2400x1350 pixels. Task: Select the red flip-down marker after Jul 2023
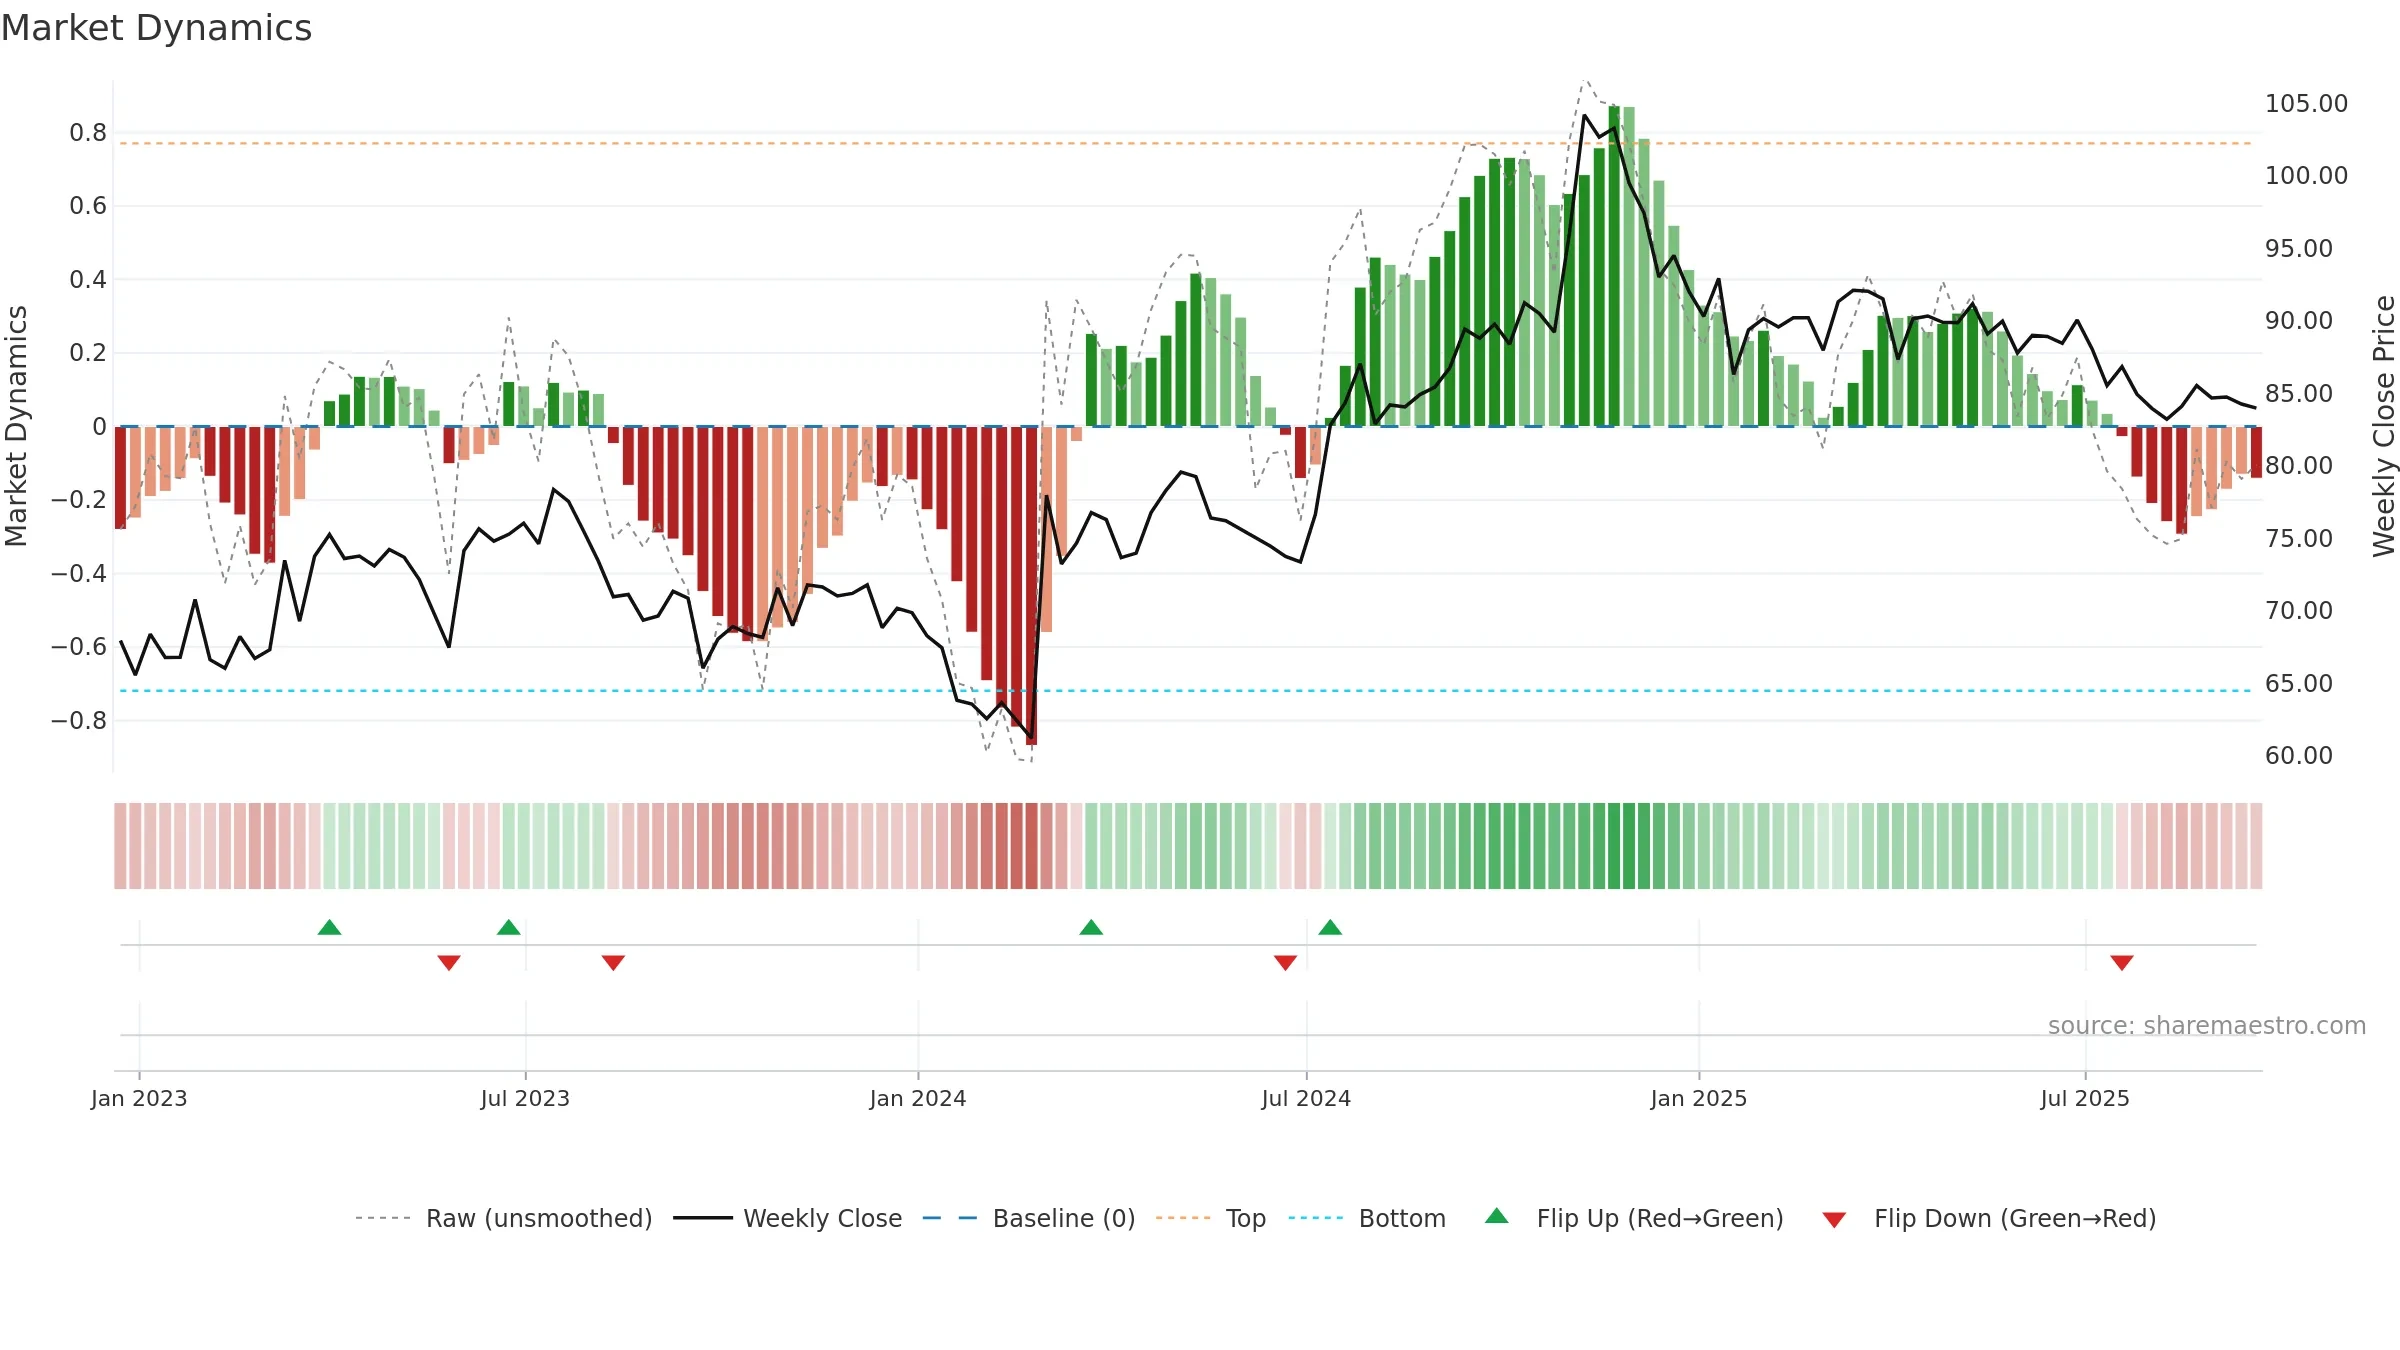coord(613,963)
